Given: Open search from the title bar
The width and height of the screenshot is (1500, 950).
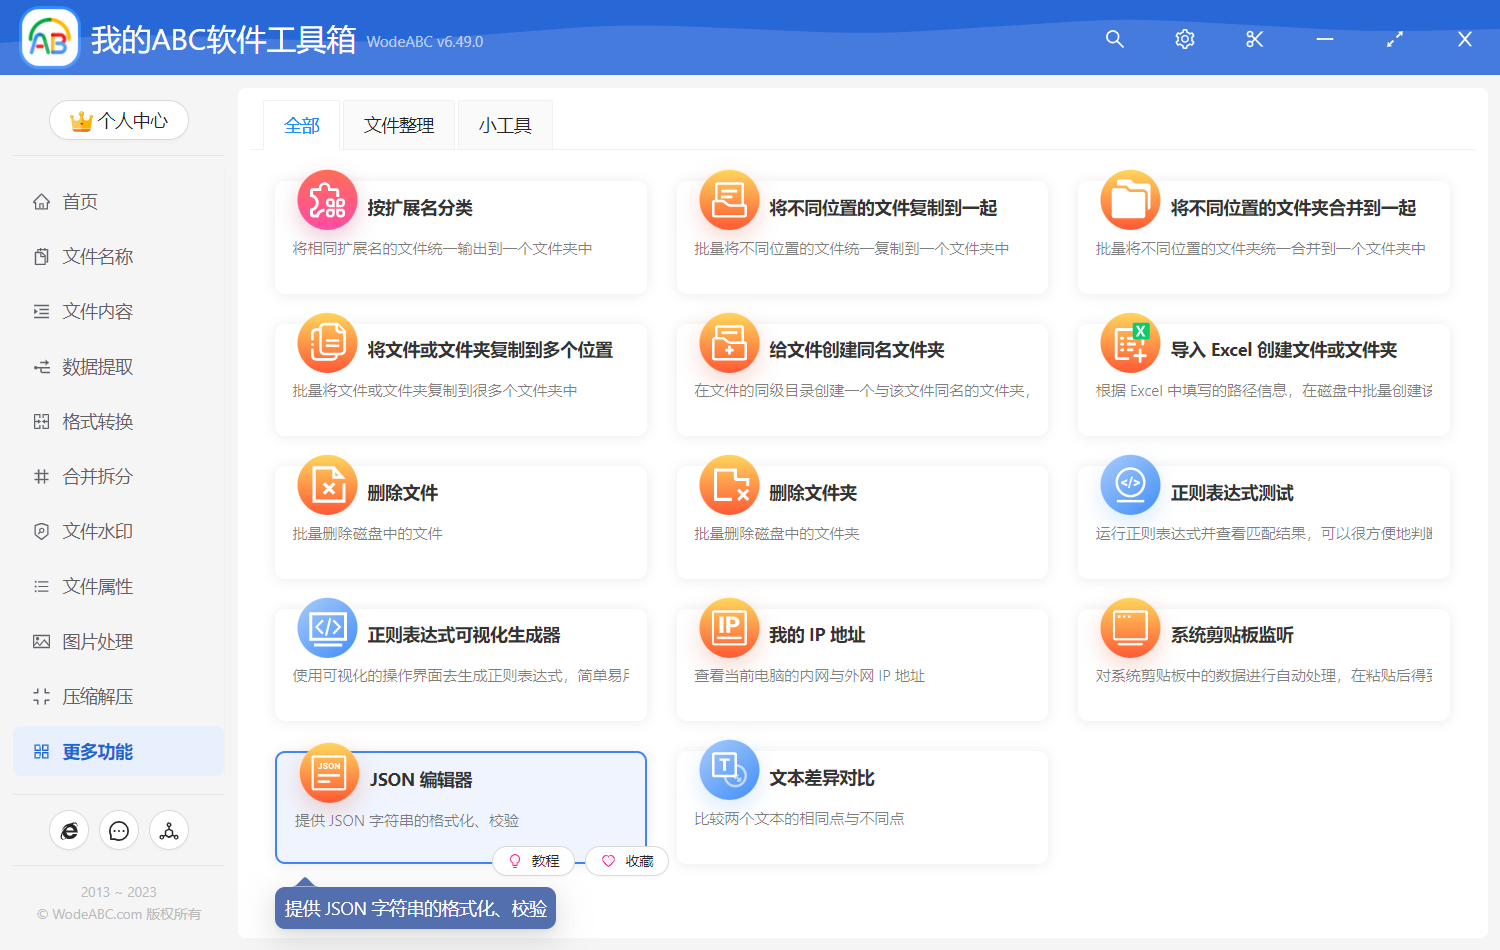Looking at the screenshot, I should (x=1114, y=39).
